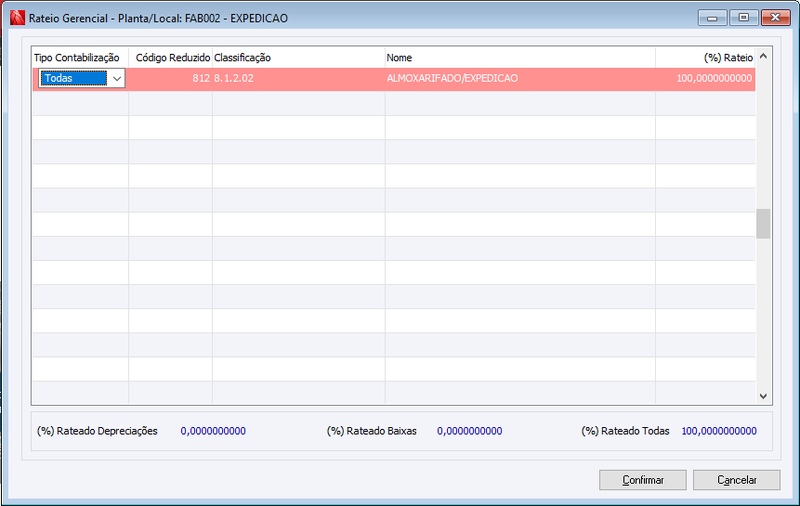Click the Classificação column header
Image resolution: width=800 pixels, height=506 pixels.
coord(298,58)
